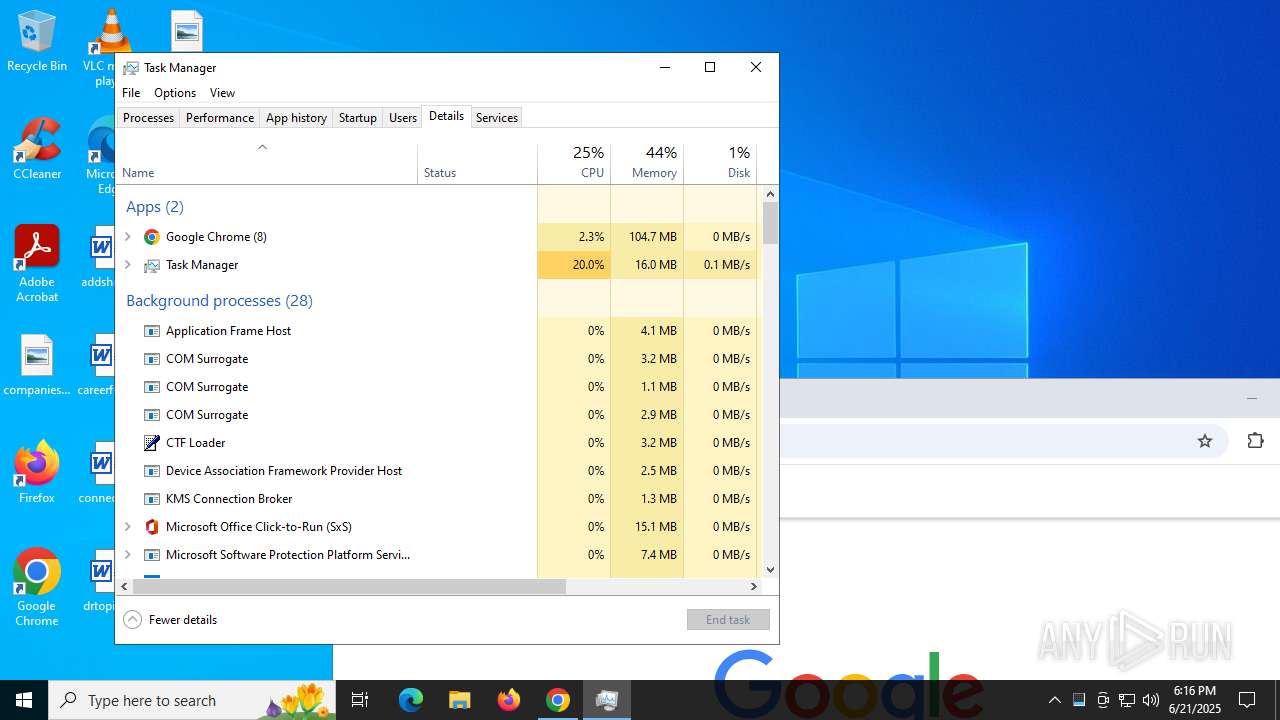This screenshot has height=720, width=1280.
Task: Open the notification center
Action: 1247,700
